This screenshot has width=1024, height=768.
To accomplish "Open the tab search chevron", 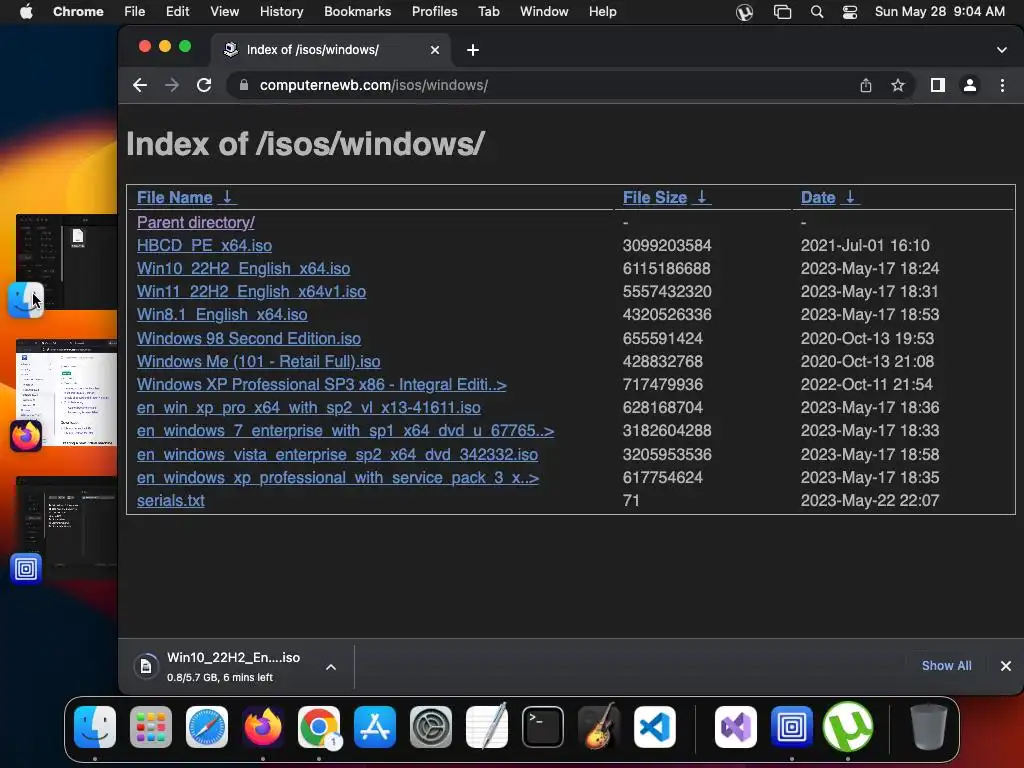I will tap(1002, 50).
